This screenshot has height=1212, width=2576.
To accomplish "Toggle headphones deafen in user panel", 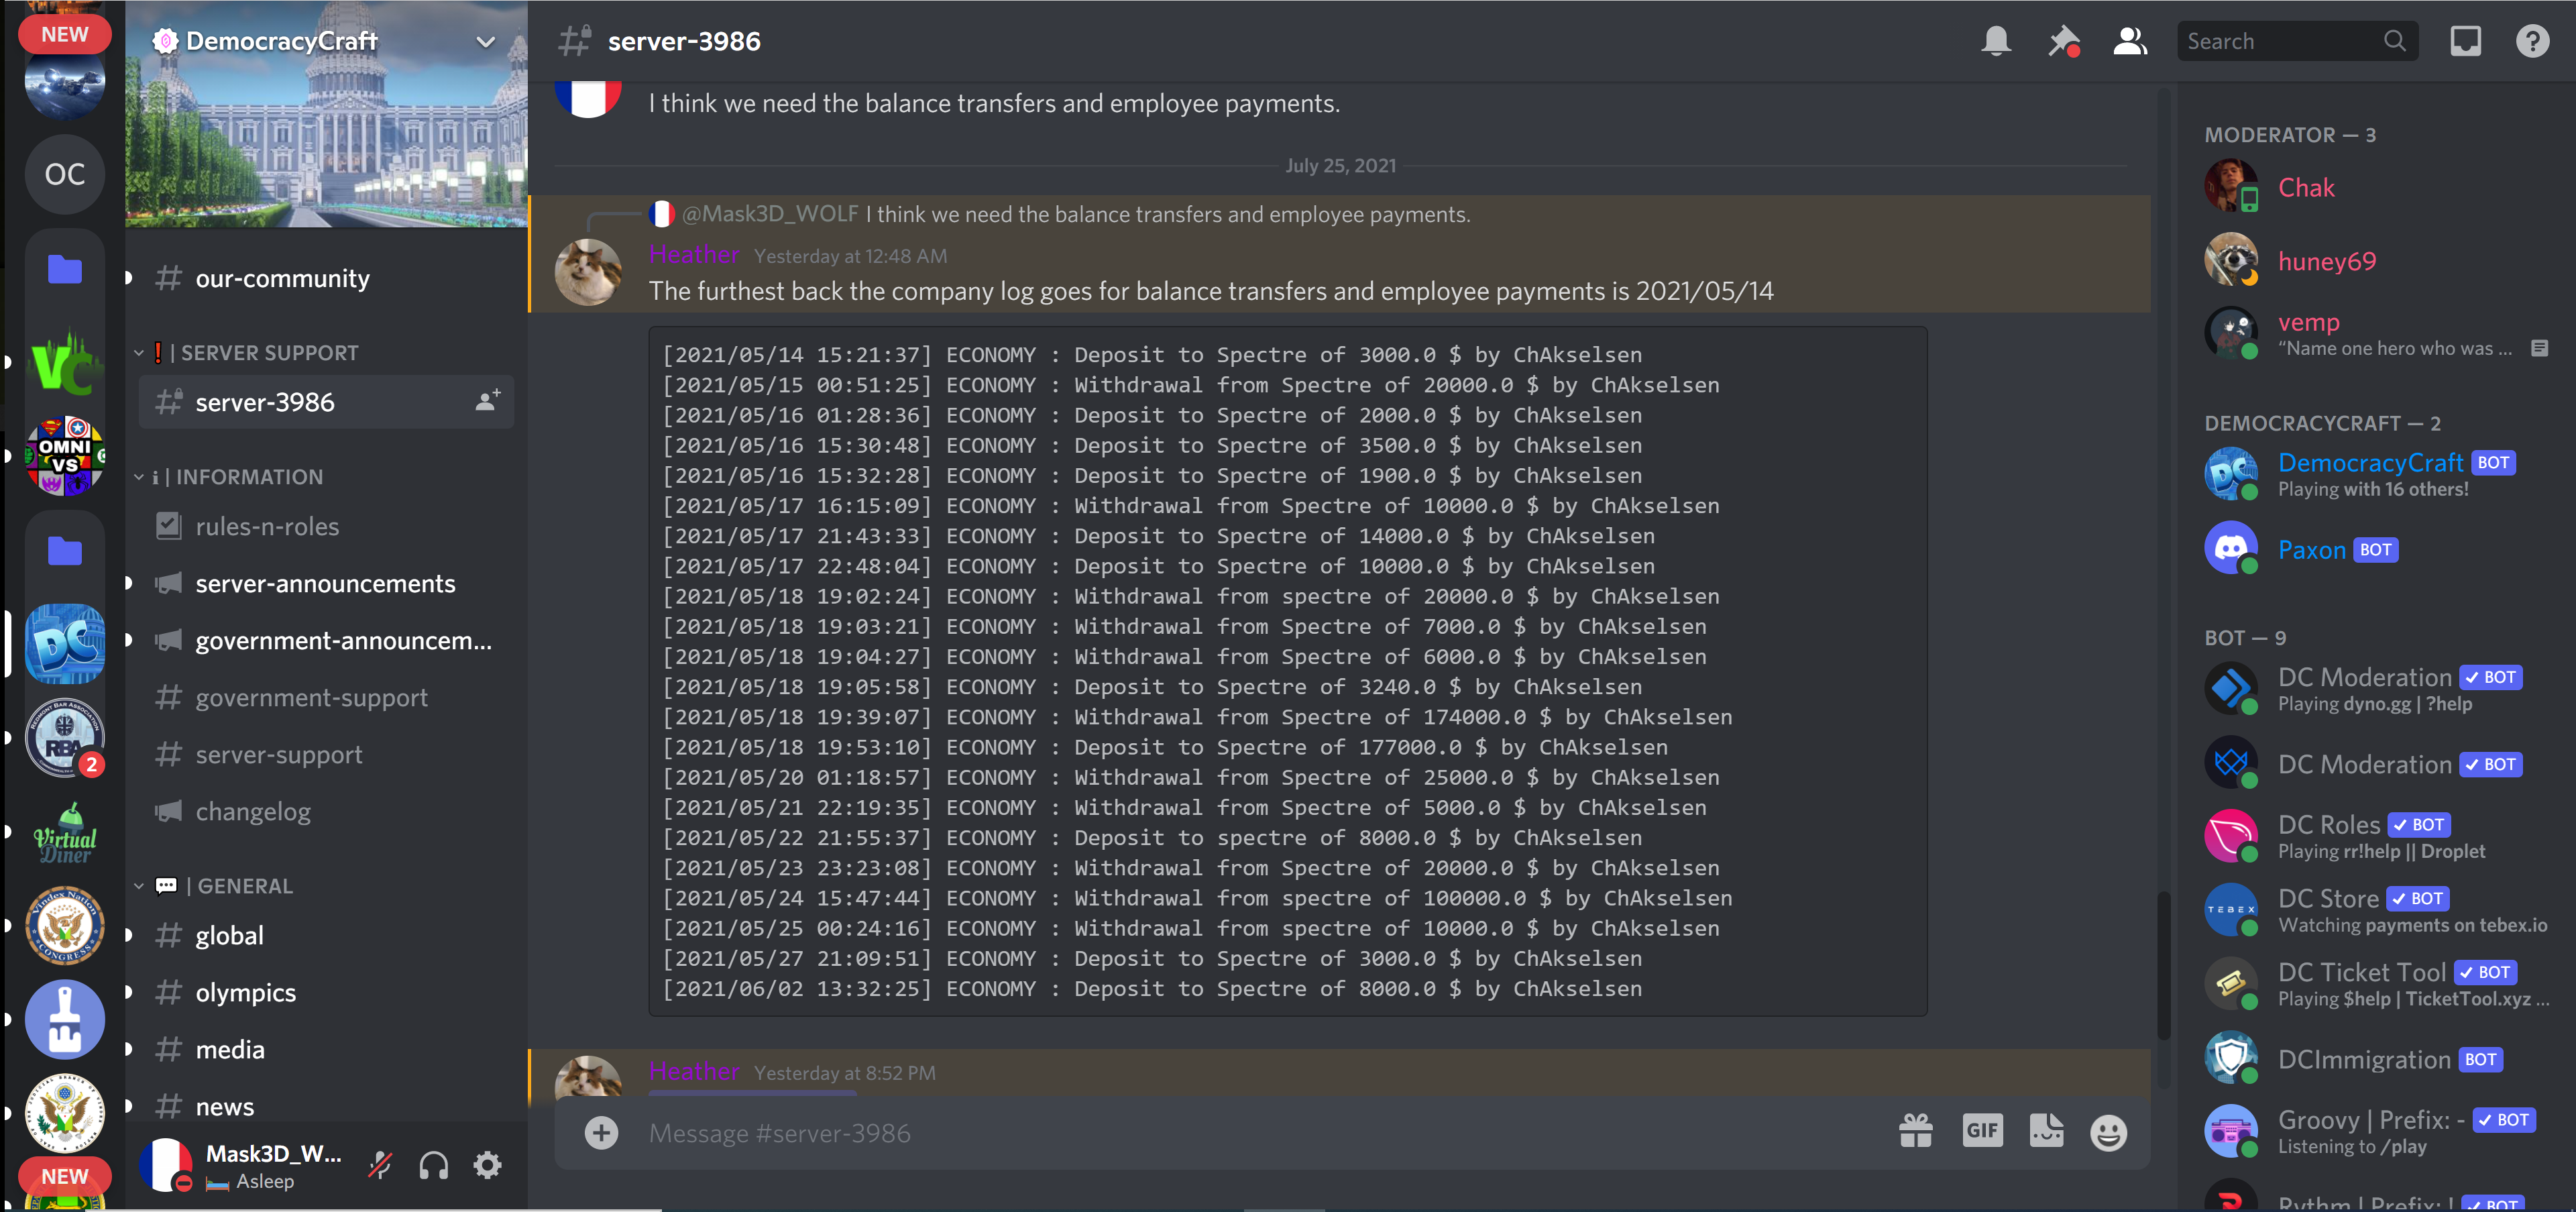I will point(433,1165).
